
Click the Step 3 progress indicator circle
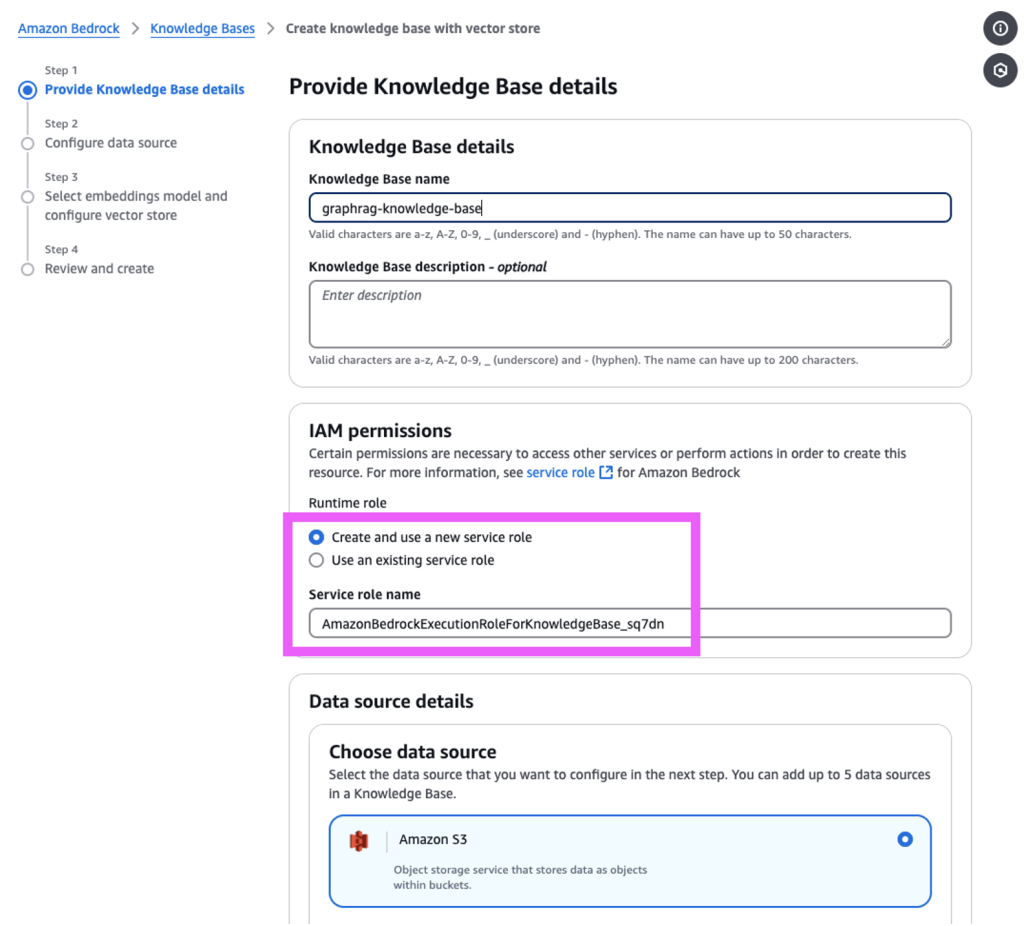(x=28, y=197)
